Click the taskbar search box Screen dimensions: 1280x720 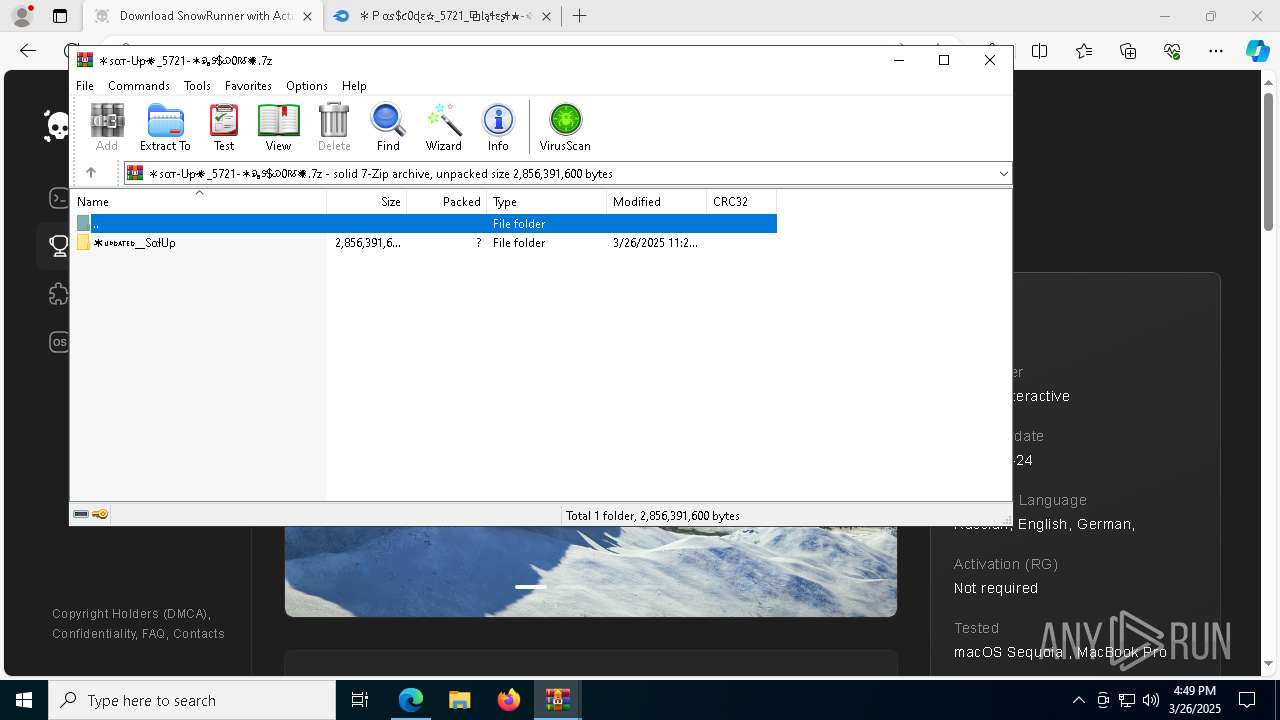pyautogui.click(x=192, y=700)
